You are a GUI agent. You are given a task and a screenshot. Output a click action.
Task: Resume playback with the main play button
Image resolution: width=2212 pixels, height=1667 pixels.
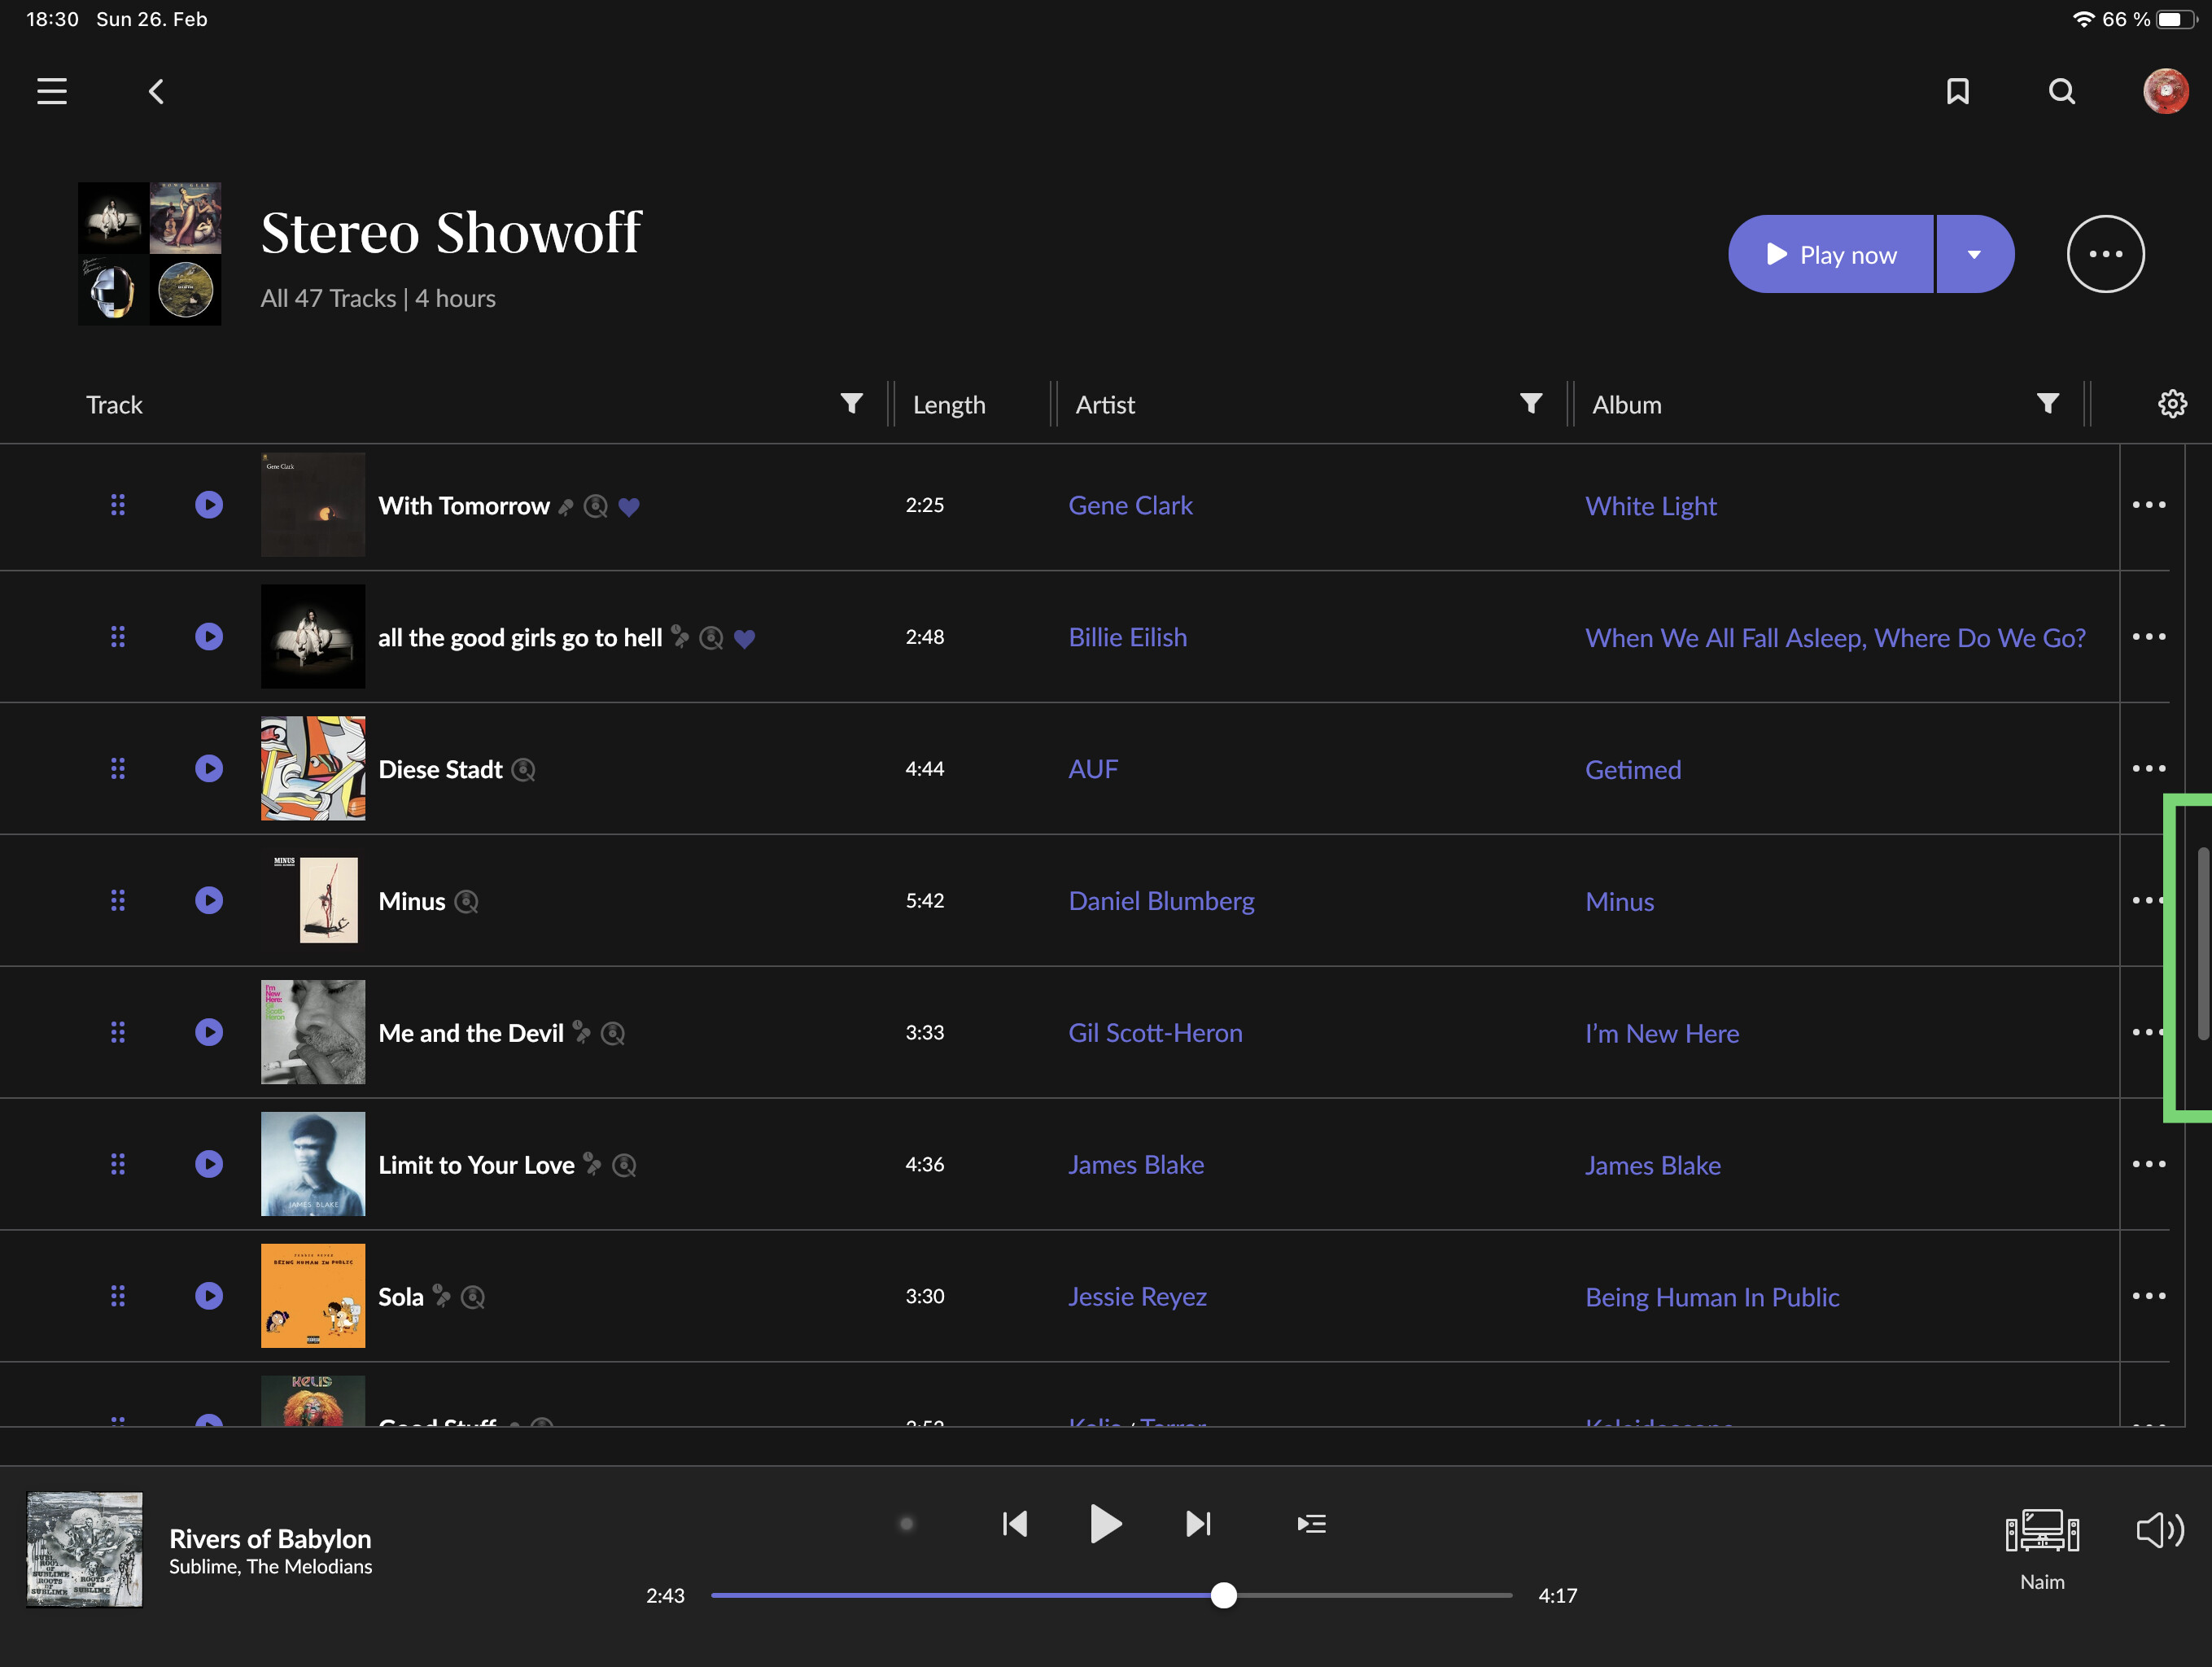pos(1104,1524)
